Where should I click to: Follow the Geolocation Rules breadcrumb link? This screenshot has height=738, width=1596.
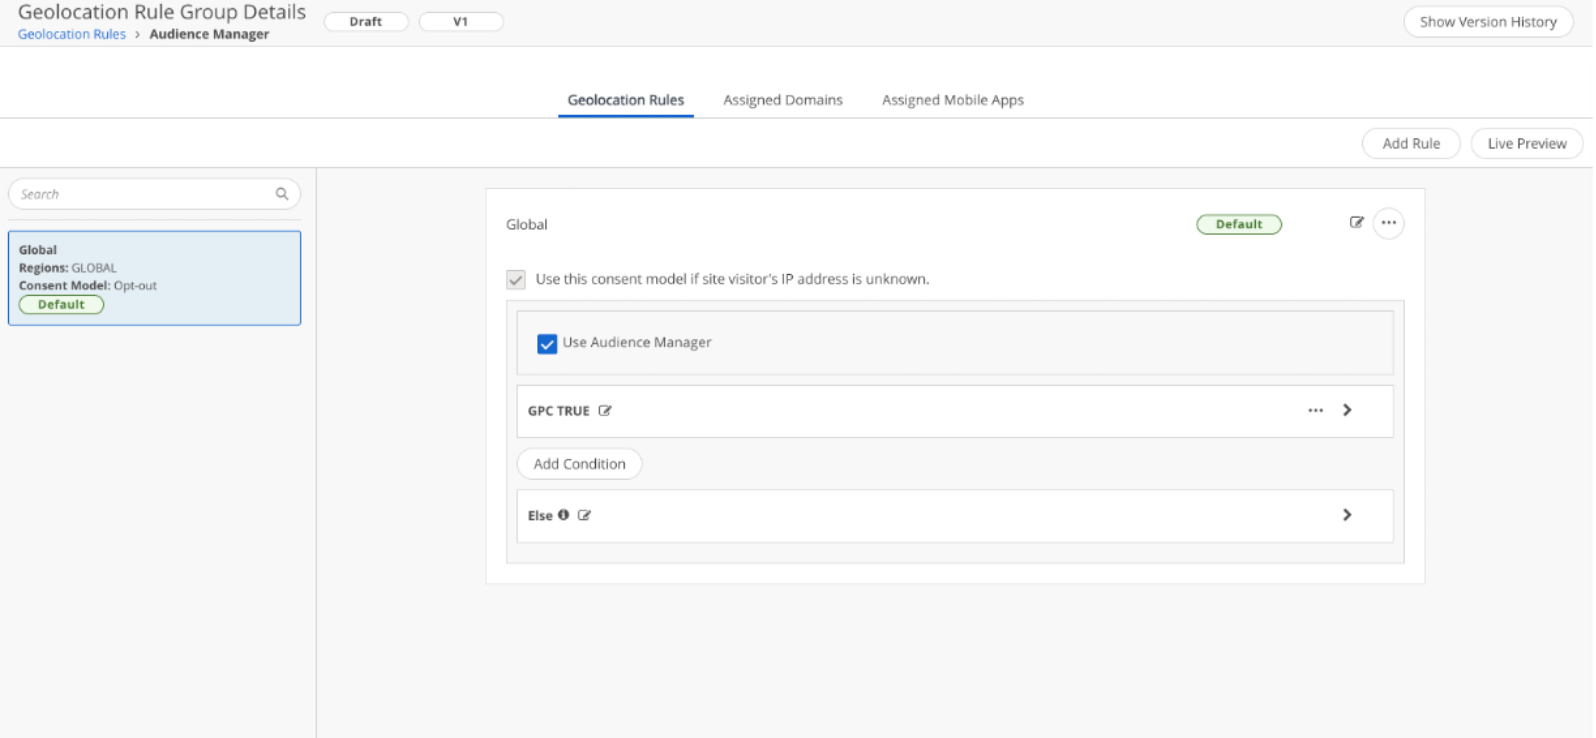pyautogui.click(x=72, y=34)
